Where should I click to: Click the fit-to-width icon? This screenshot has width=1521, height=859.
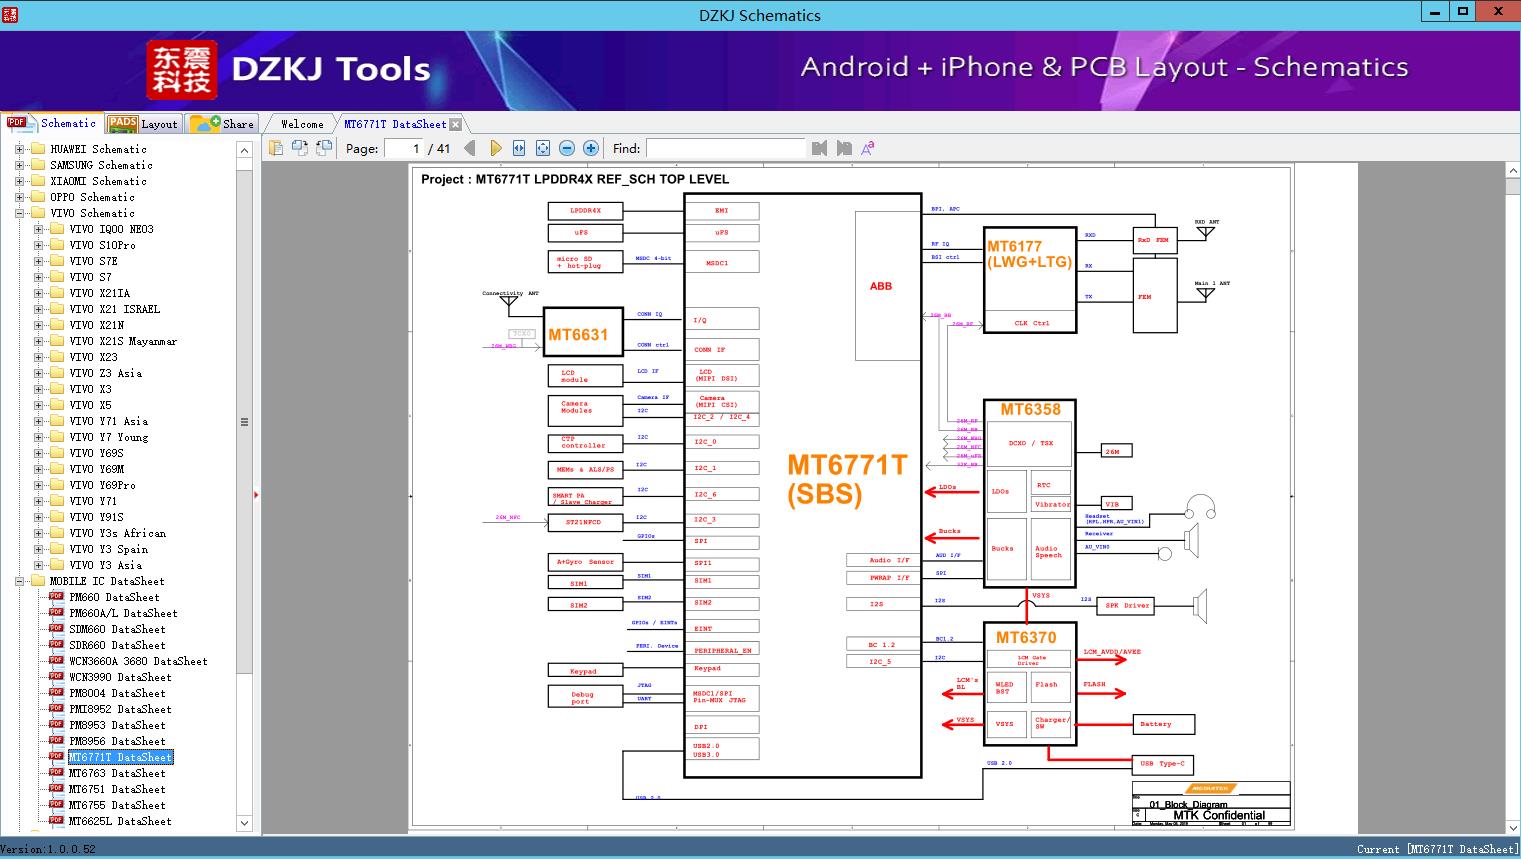click(x=519, y=148)
